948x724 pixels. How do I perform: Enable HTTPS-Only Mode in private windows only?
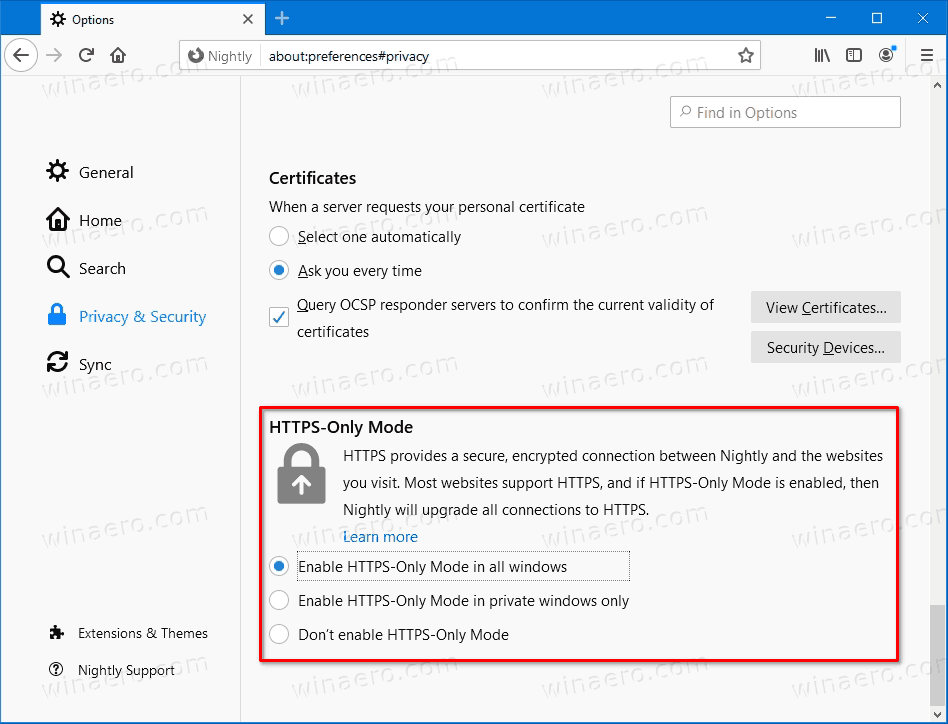tap(279, 601)
